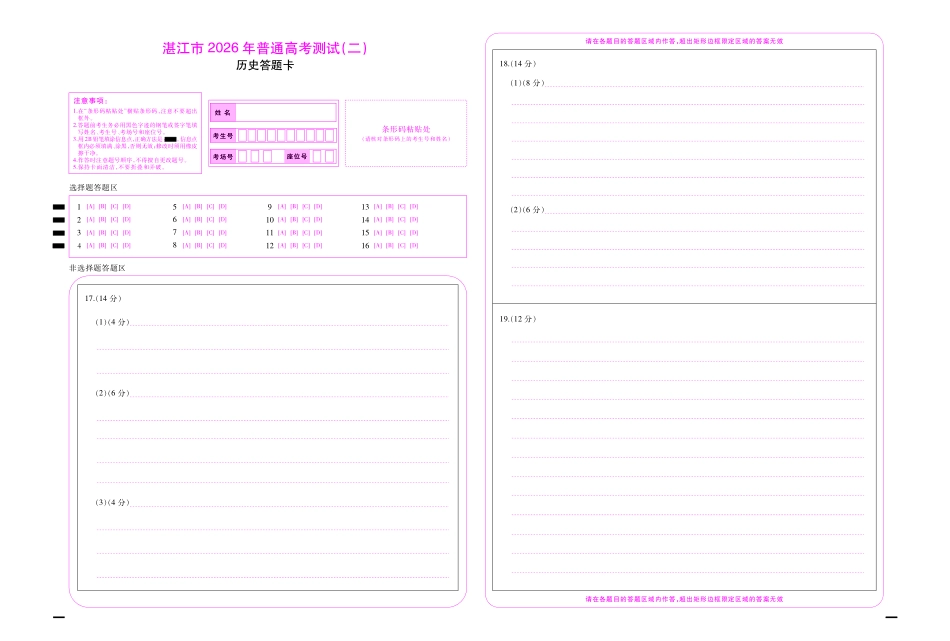Click the last 考生号 digit box

click(x=330, y=136)
